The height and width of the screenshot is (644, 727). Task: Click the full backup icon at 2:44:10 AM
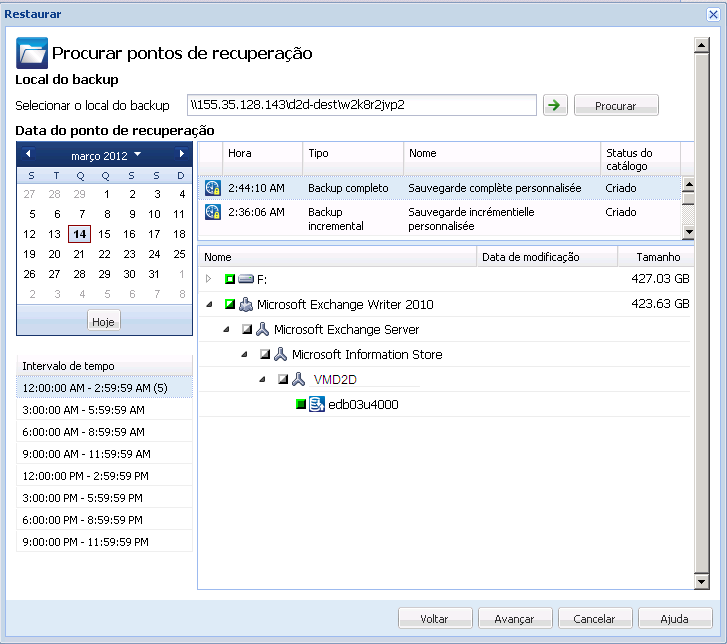tap(212, 187)
